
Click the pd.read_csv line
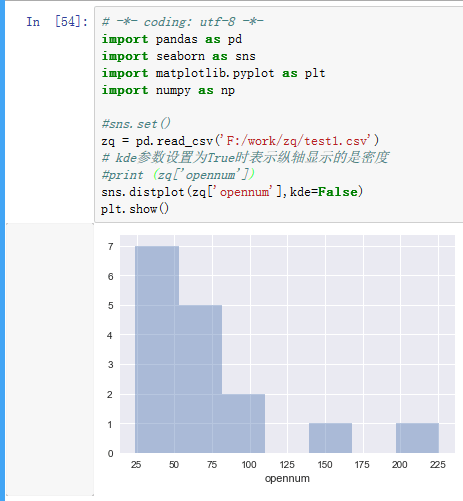click(240, 141)
